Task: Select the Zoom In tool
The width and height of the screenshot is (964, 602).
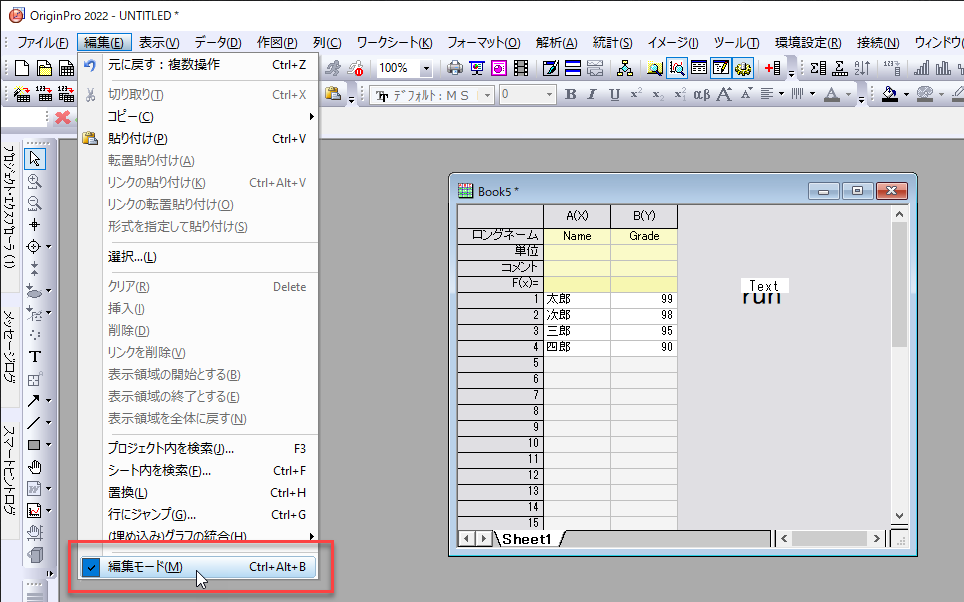Action: (34, 181)
